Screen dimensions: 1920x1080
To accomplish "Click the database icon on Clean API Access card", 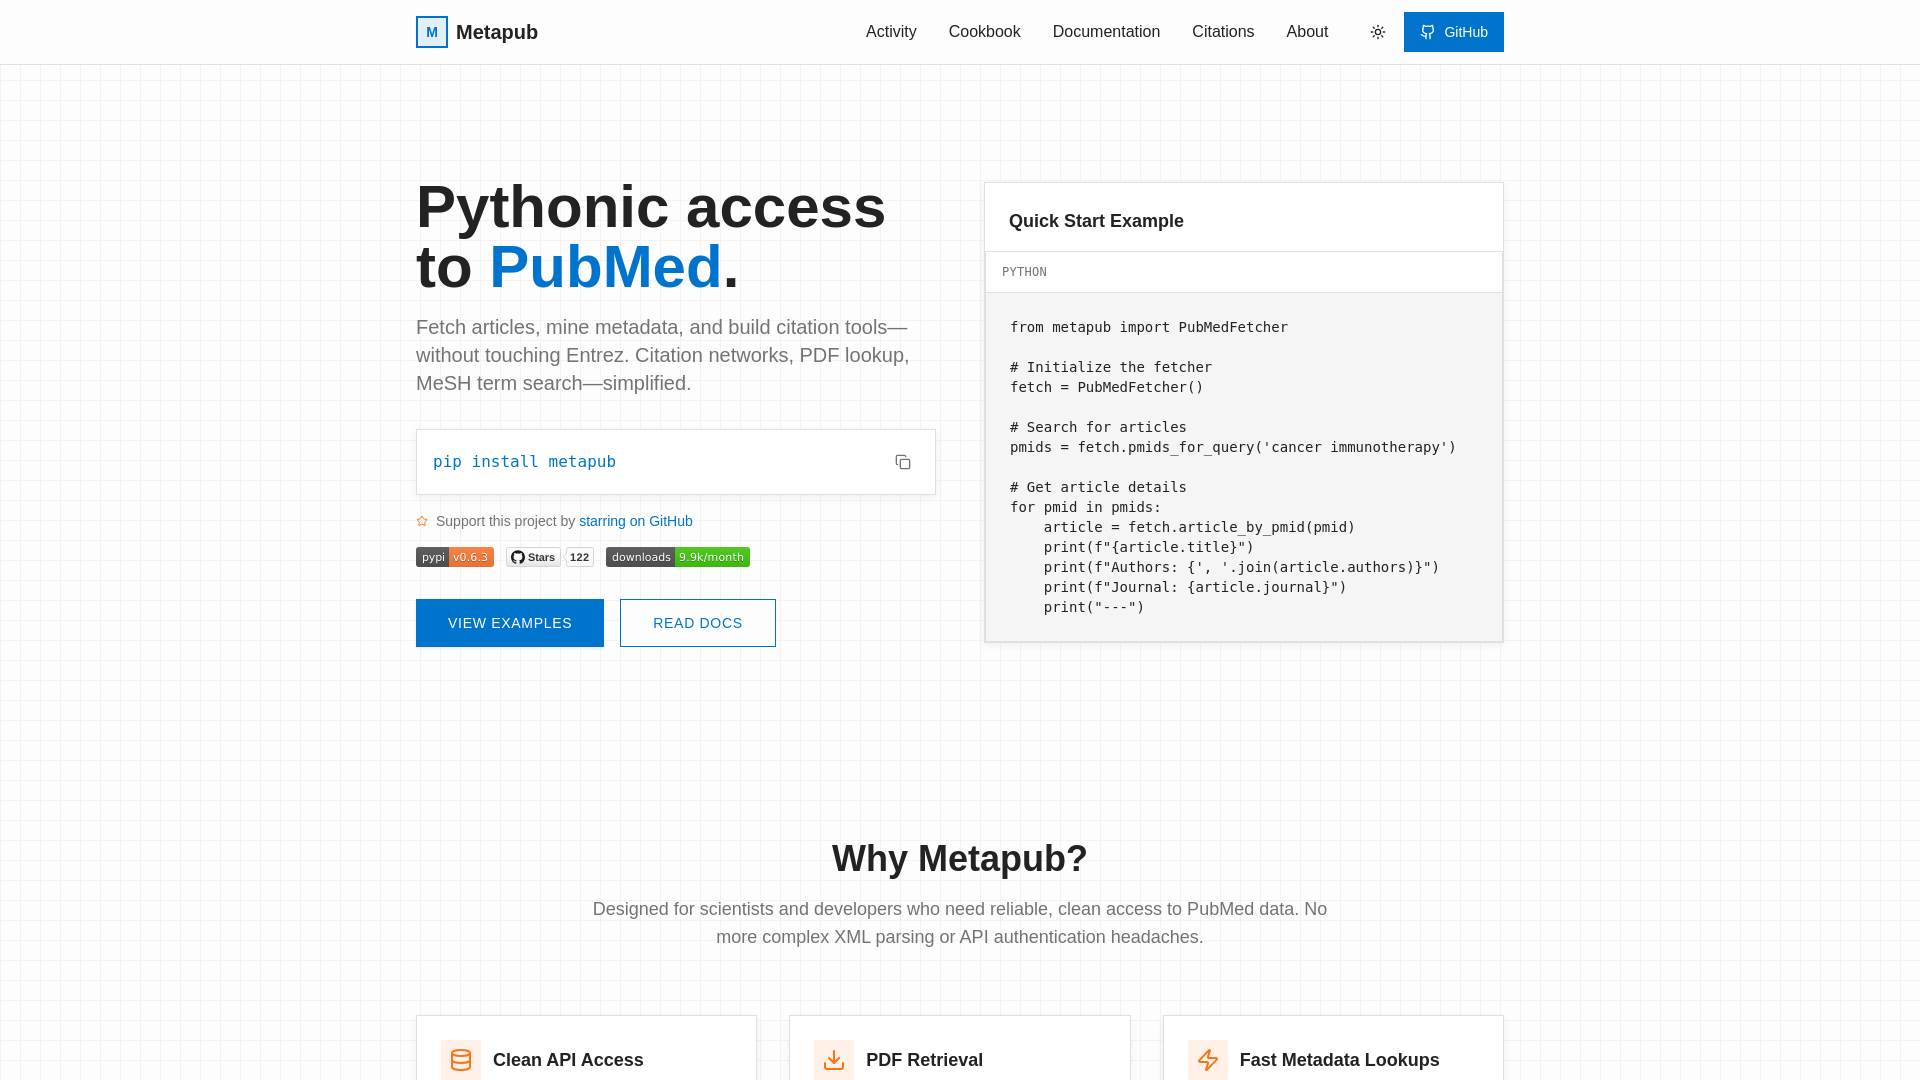I will (461, 1060).
